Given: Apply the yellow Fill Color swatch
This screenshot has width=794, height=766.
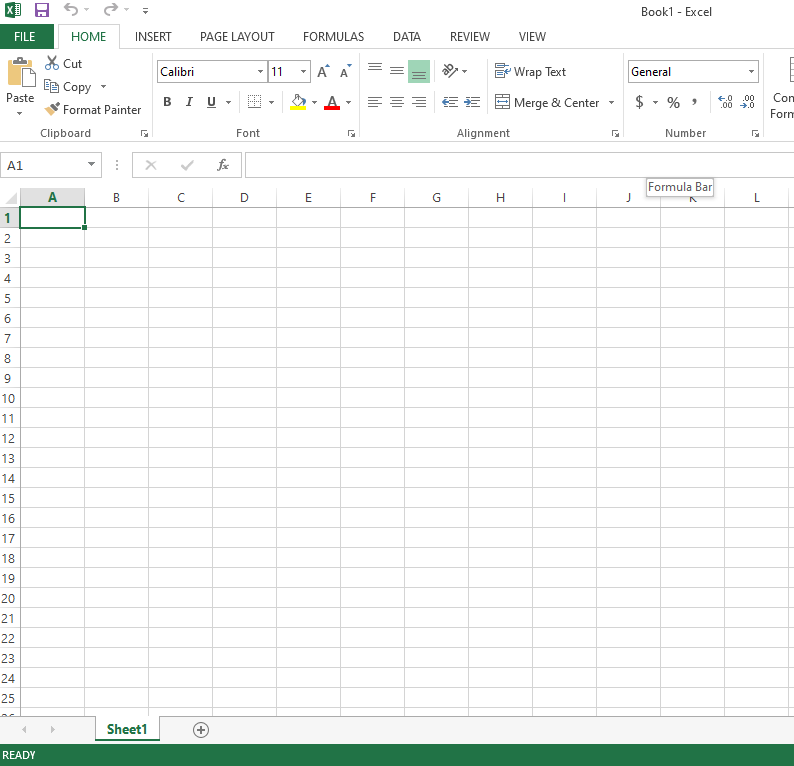Looking at the screenshot, I should pos(297,103).
